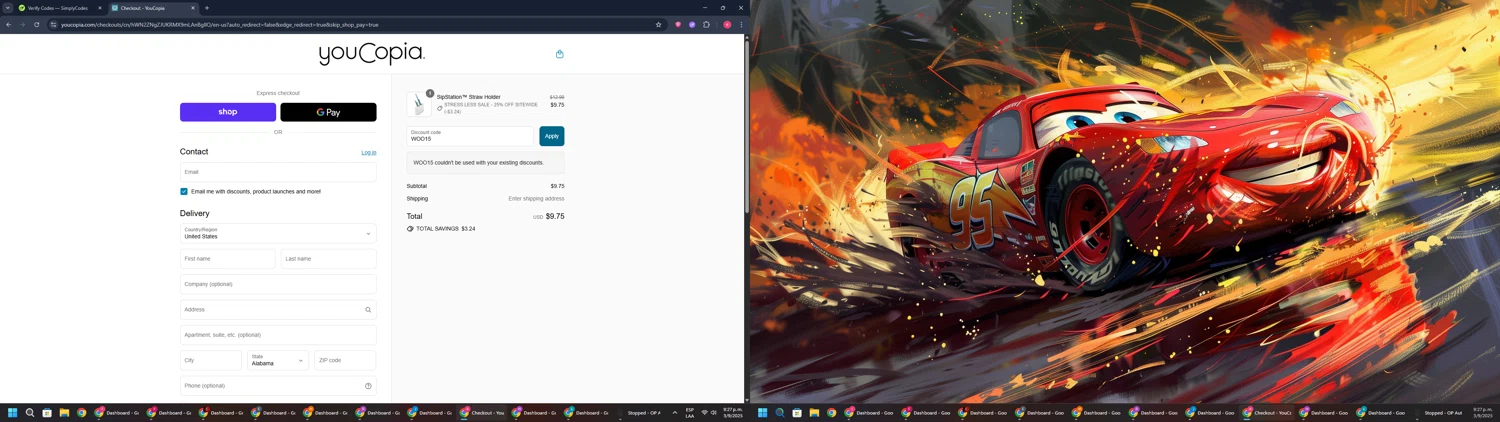The image size is (1500, 422).
Task: Click the ZIP code field
Action: pyautogui.click(x=345, y=360)
